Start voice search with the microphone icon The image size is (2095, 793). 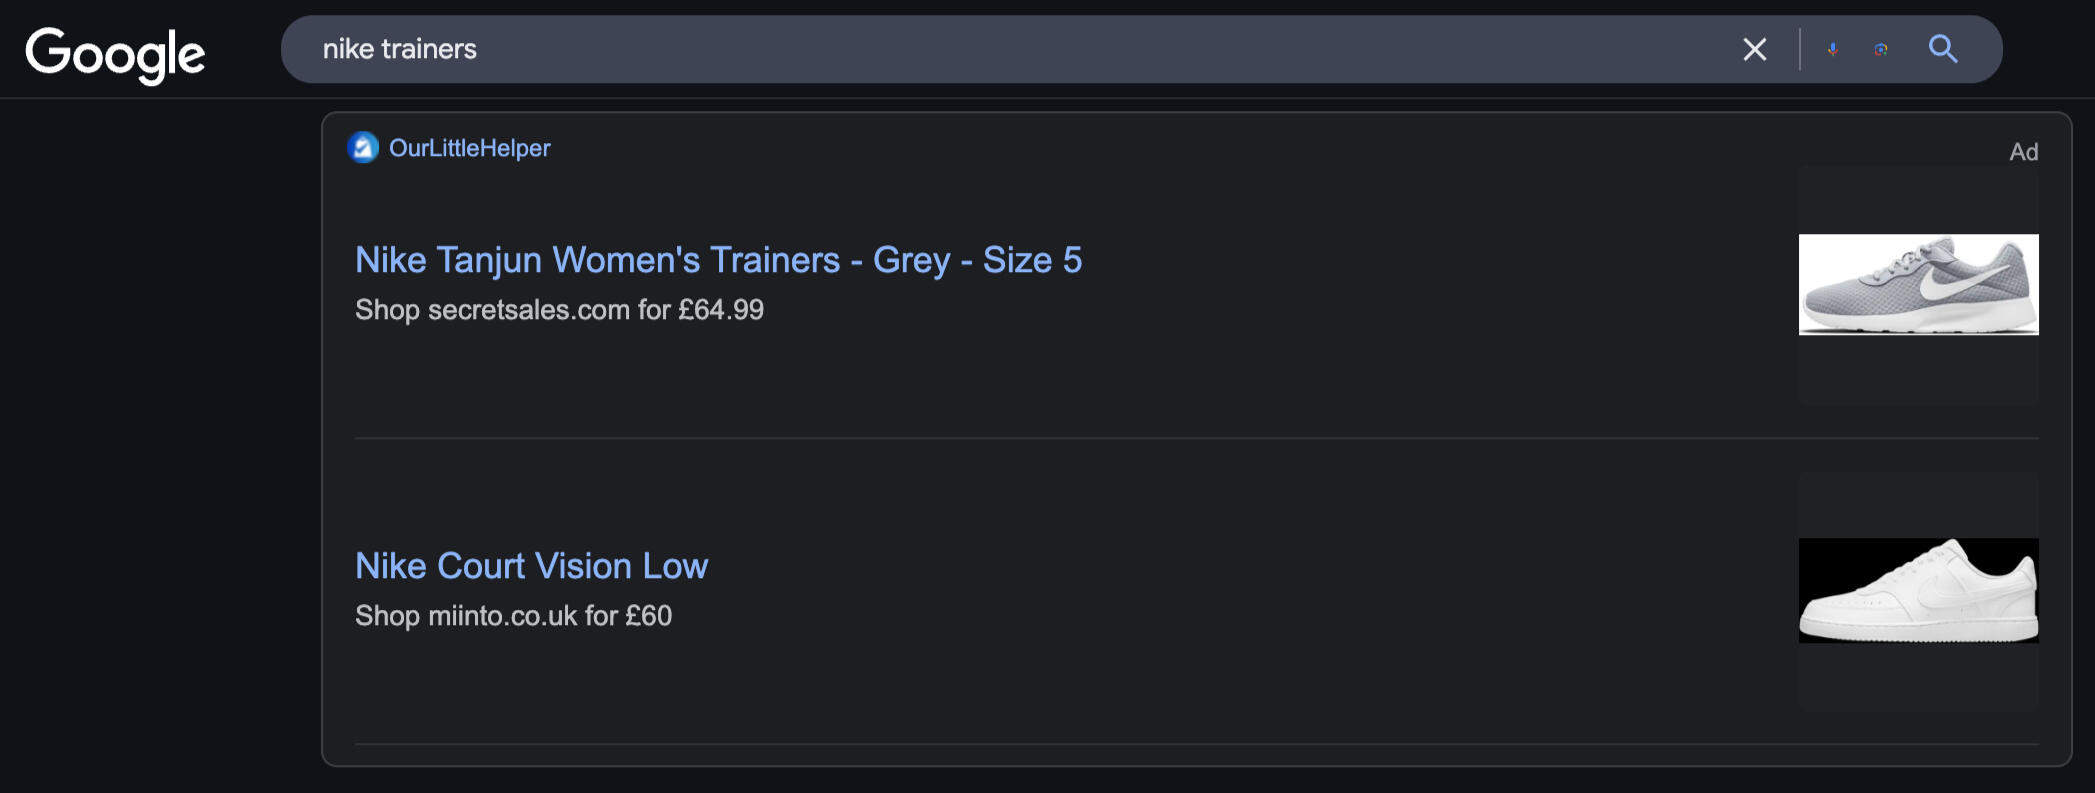click(x=1832, y=49)
